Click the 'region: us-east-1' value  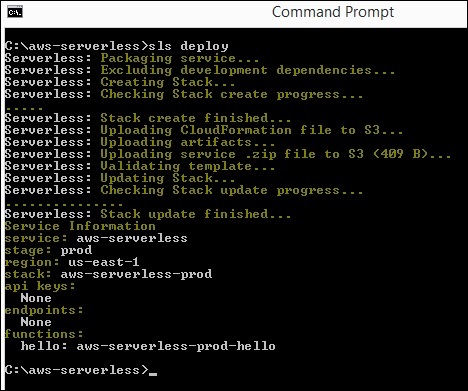point(104,262)
